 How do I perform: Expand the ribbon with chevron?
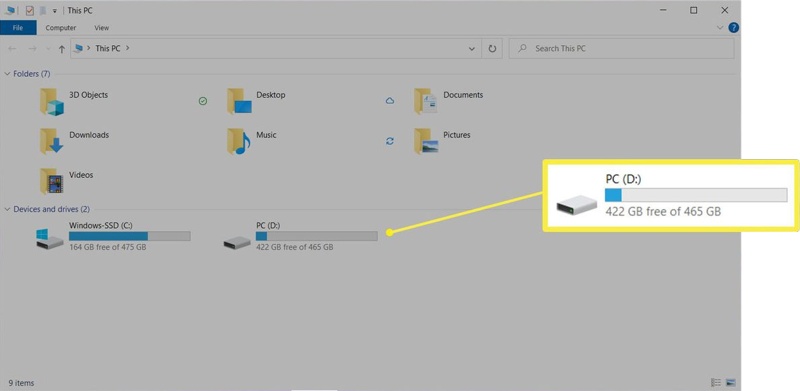(x=720, y=28)
